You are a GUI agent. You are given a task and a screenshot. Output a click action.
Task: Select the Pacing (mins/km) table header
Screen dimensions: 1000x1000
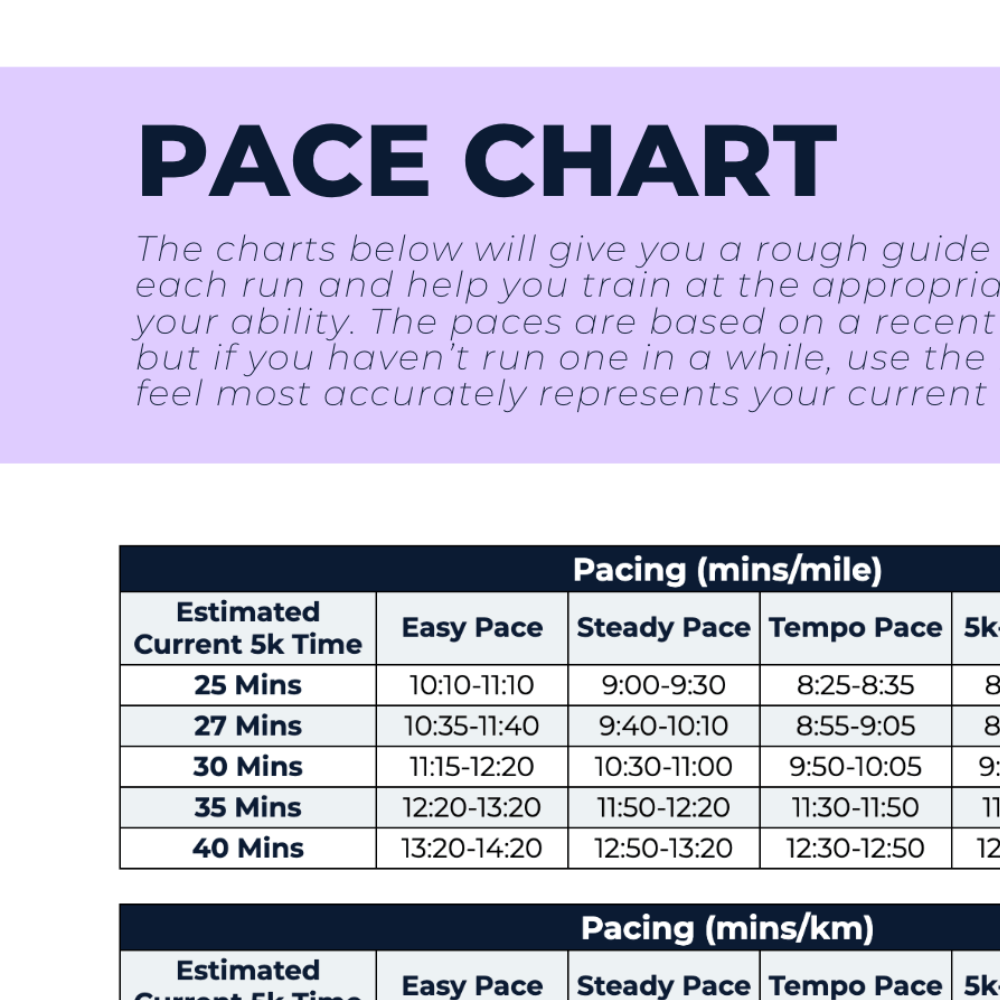727,929
